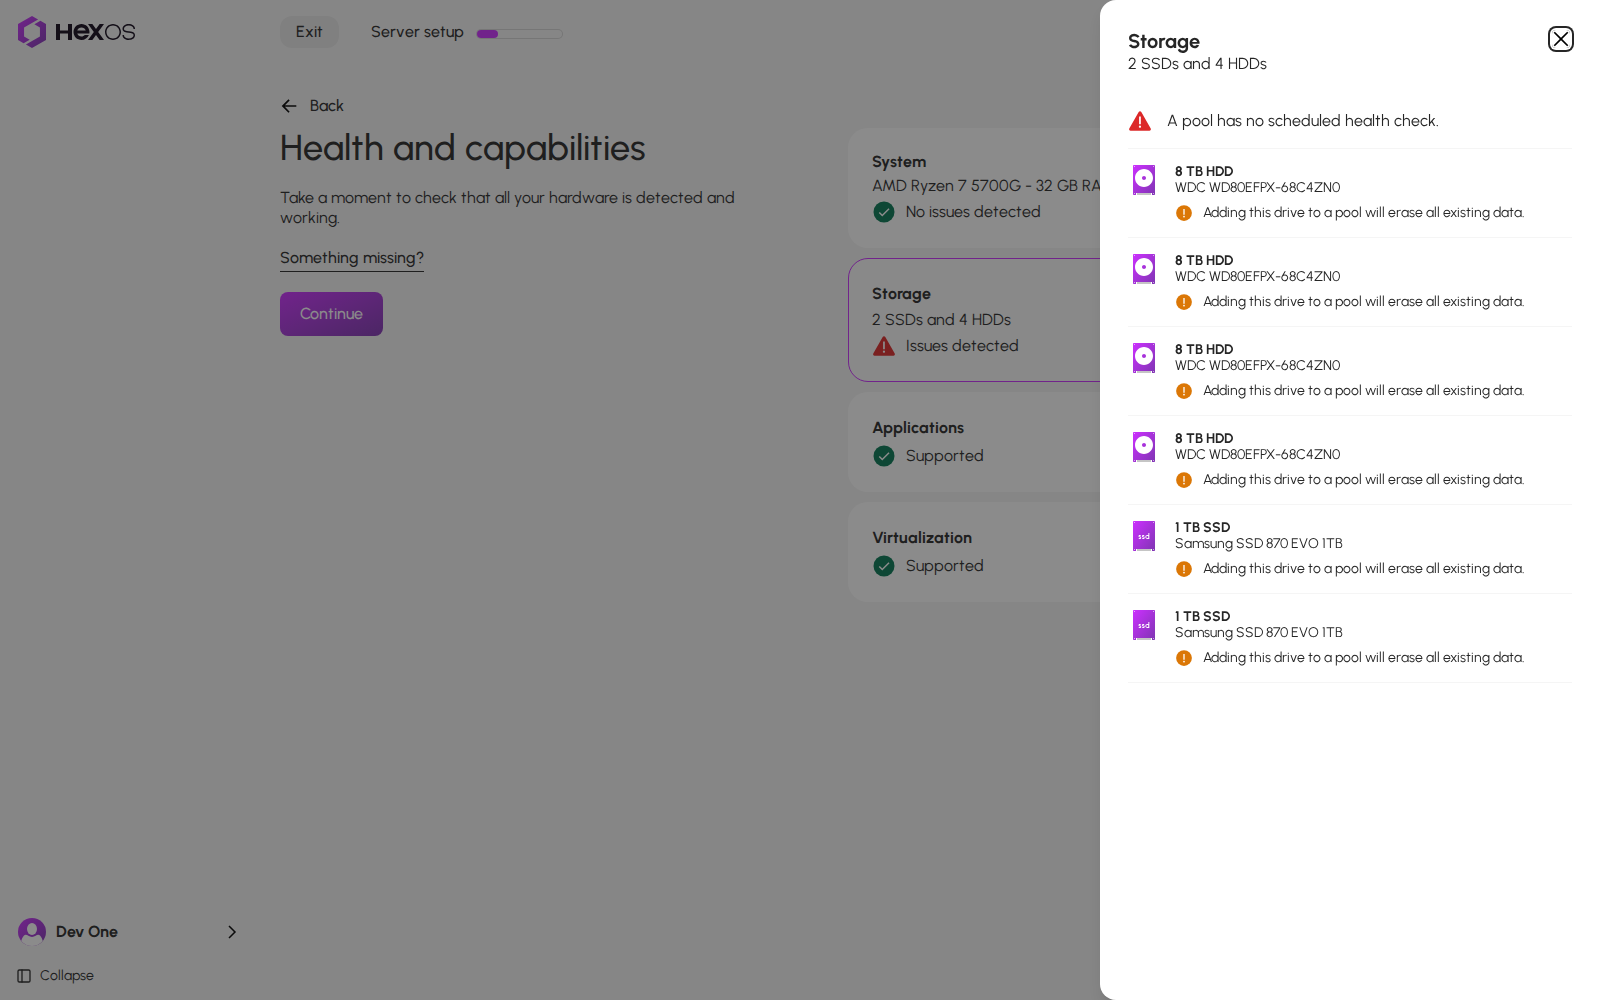The width and height of the screenshot is (1600, 1000).
Task: Open the Applications card
Action: pos(974,442)
